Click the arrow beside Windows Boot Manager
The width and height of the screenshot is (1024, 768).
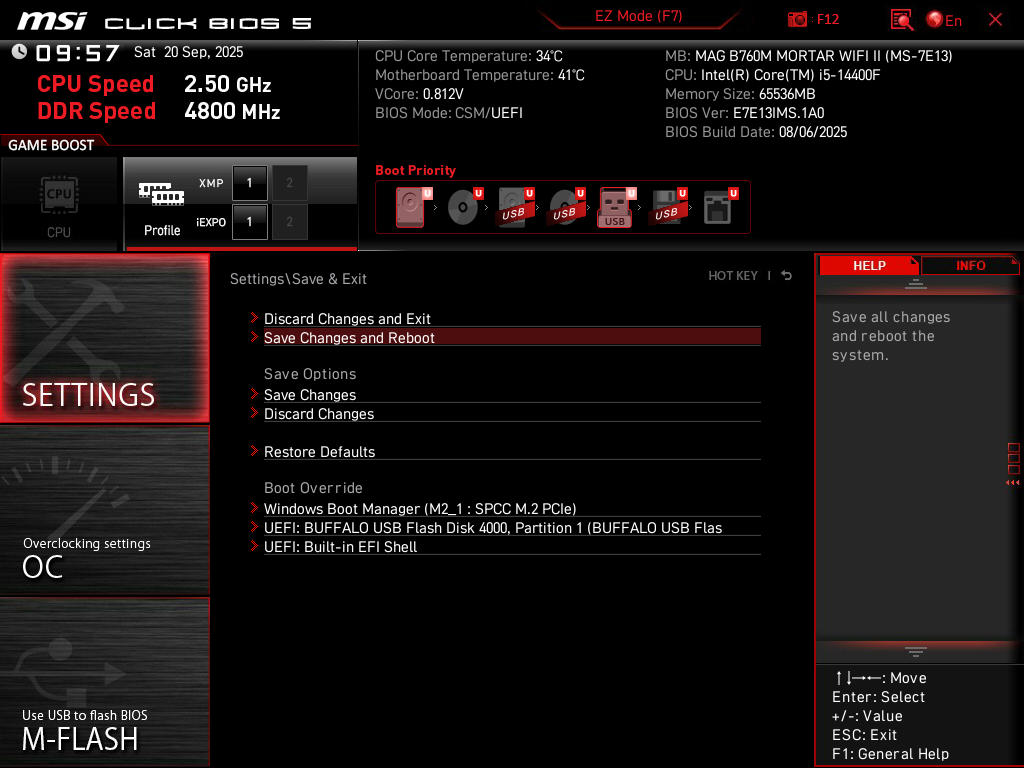tap(254, 507)
